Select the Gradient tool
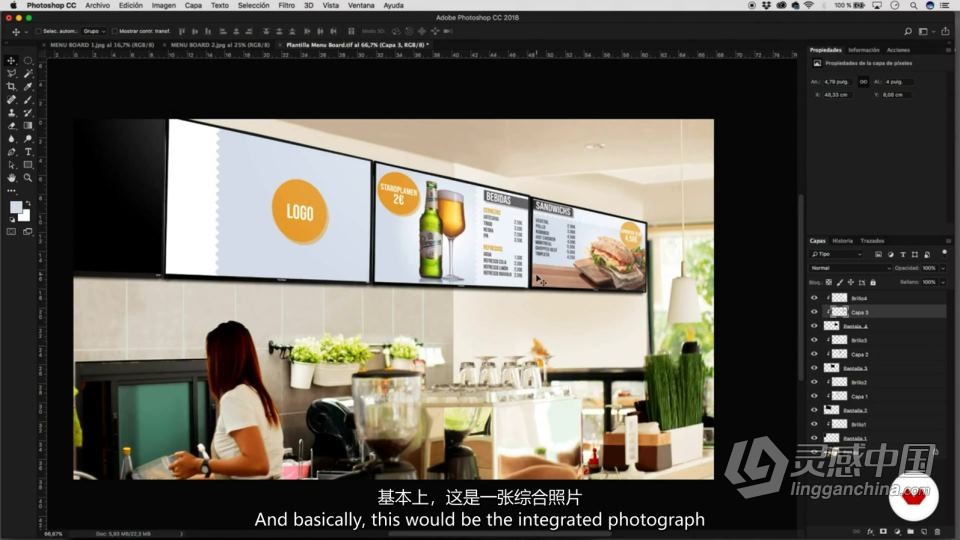The image size is (960, 540). tap(28, 126)
